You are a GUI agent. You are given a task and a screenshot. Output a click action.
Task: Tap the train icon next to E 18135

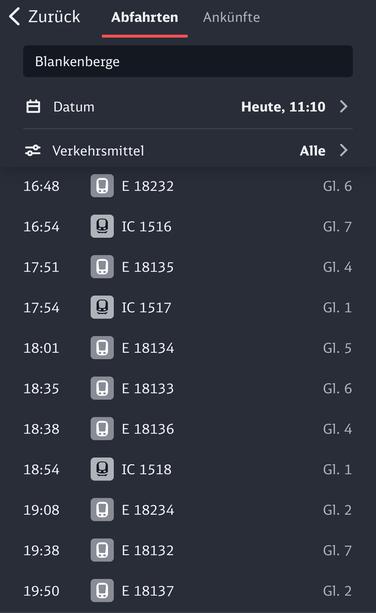(x=102, y=267)
